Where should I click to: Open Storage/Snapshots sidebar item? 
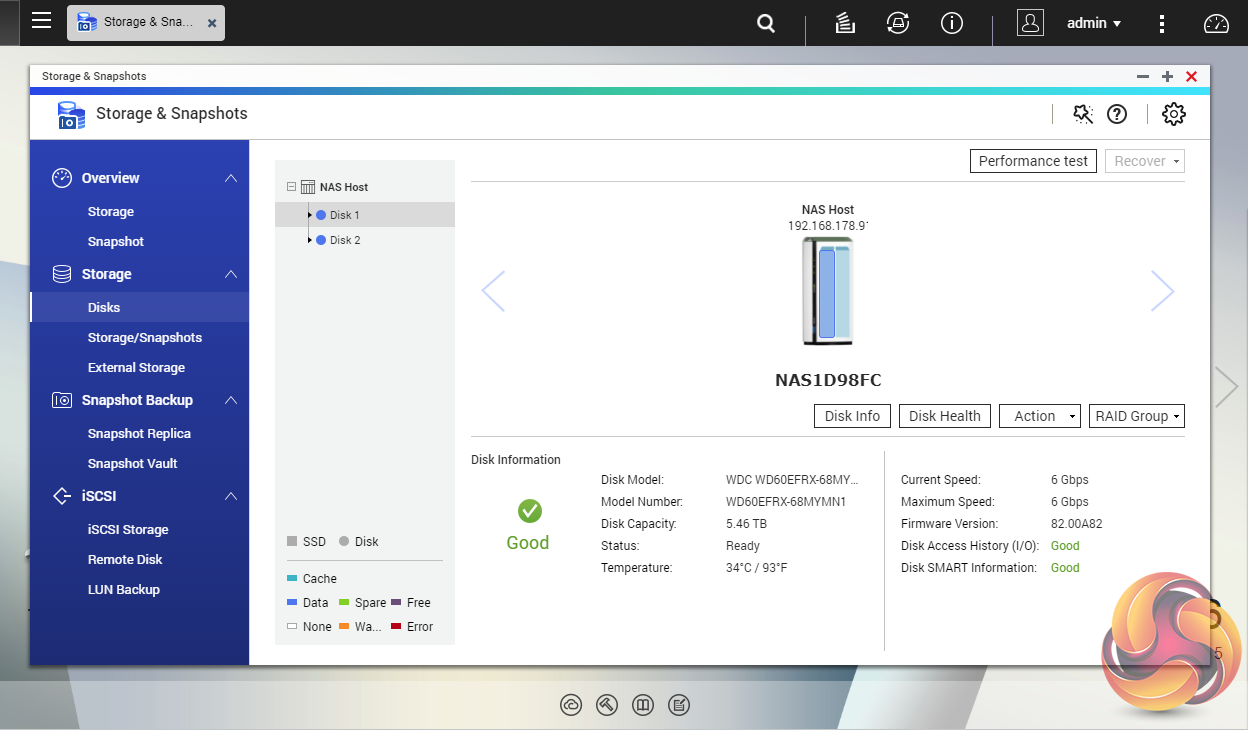(x=145, y=338)
